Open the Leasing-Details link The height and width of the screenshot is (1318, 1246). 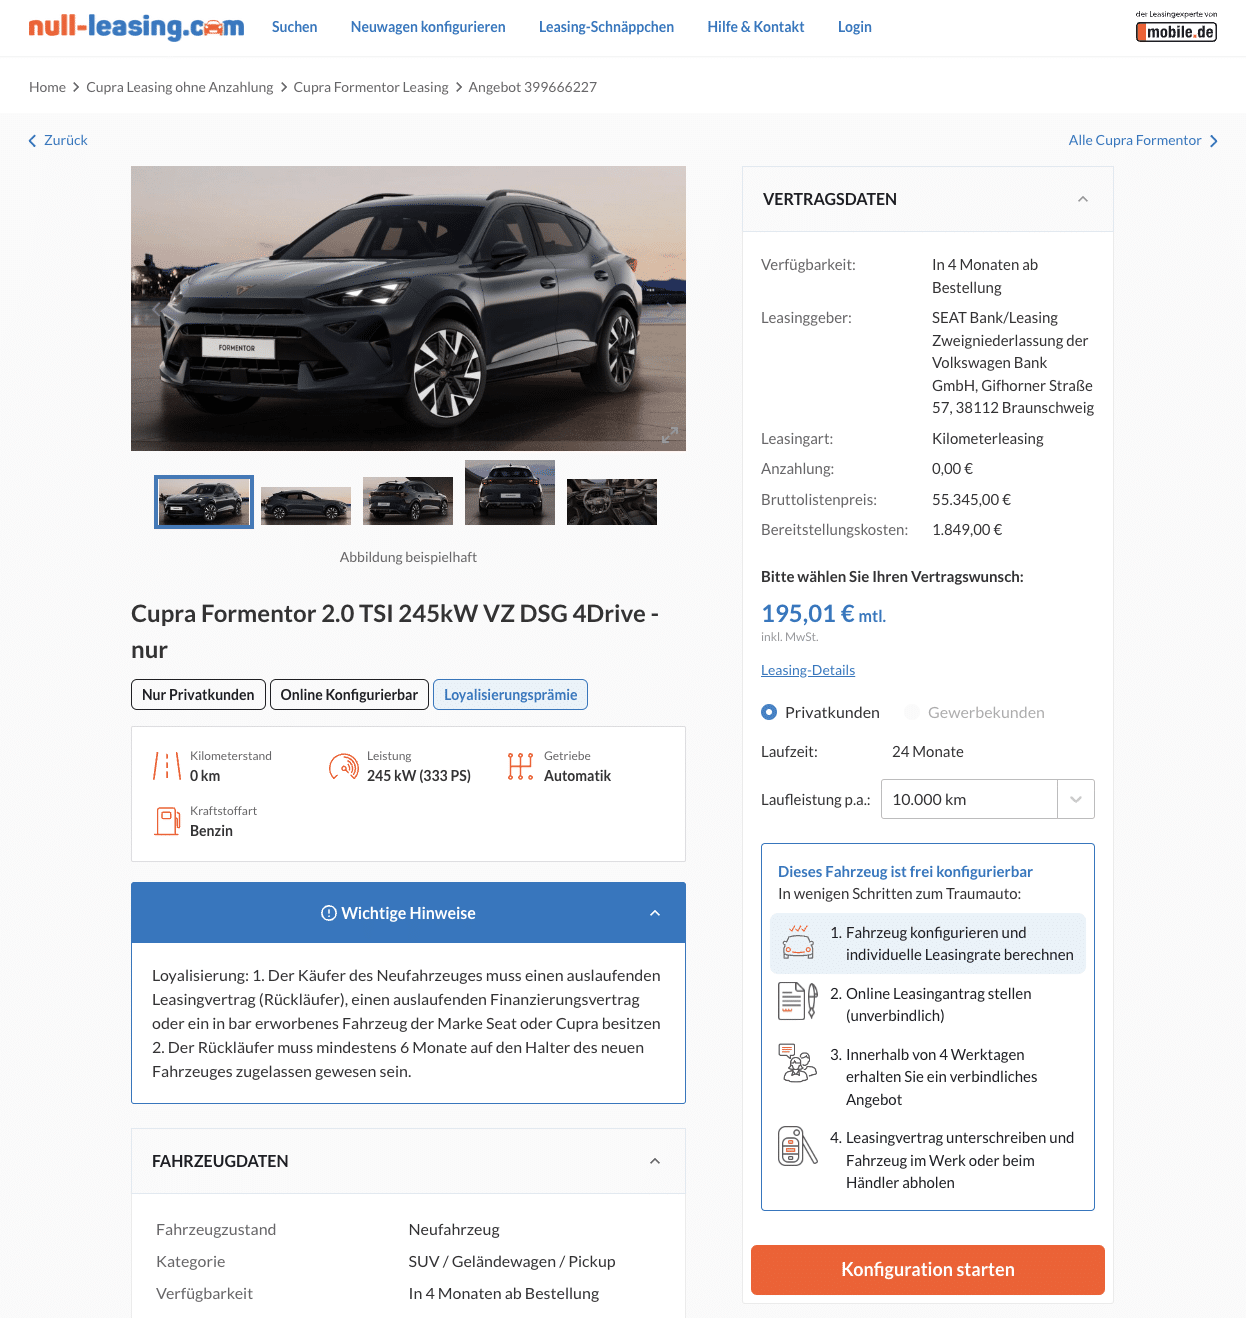tap(808, 670)
